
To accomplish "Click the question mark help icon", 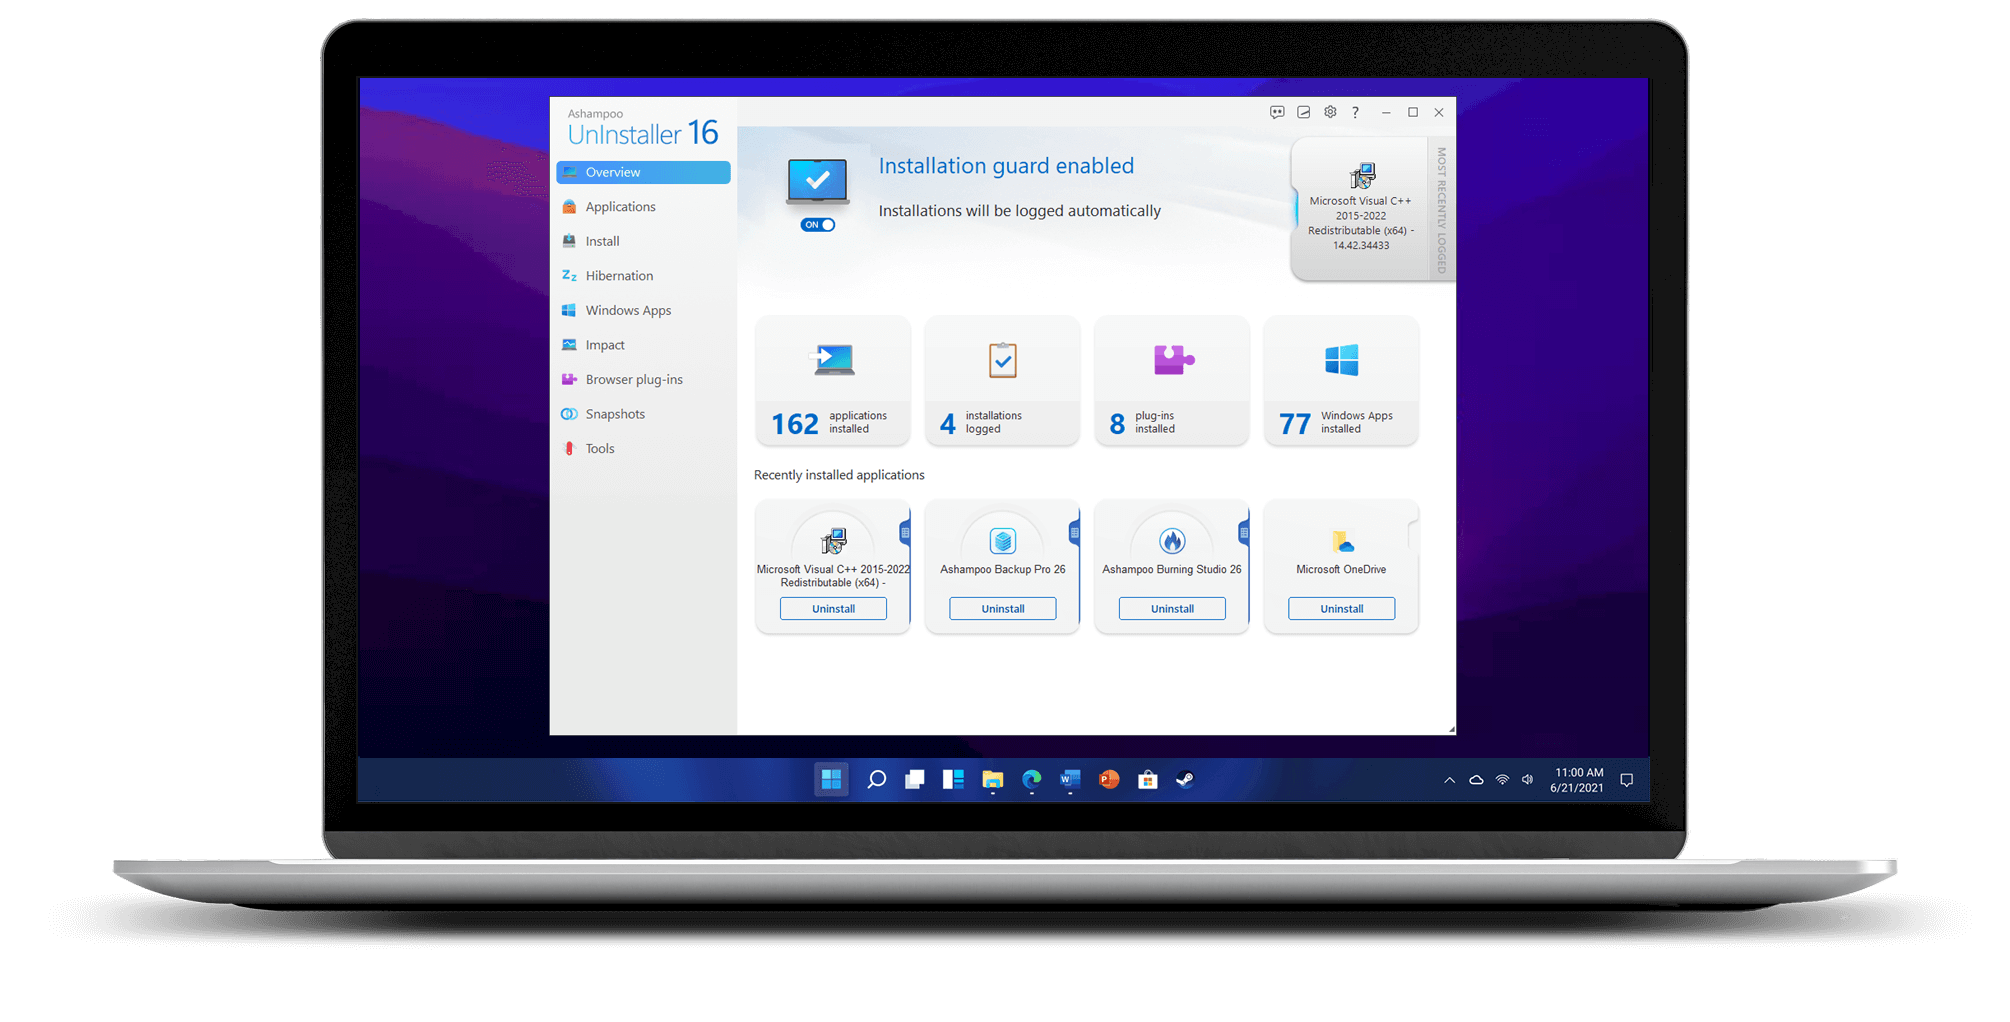I will pos(1355,112).
